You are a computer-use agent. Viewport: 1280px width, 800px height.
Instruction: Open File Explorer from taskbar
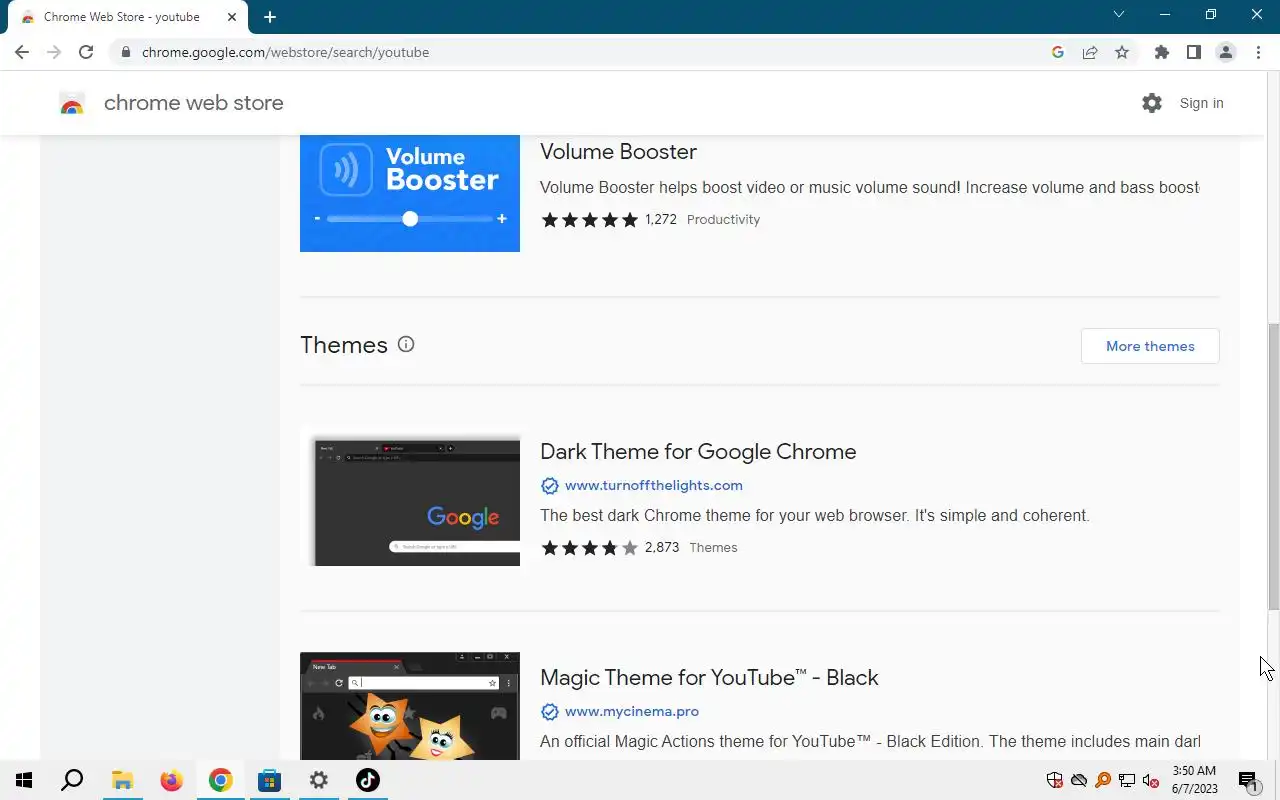[122, 780]
